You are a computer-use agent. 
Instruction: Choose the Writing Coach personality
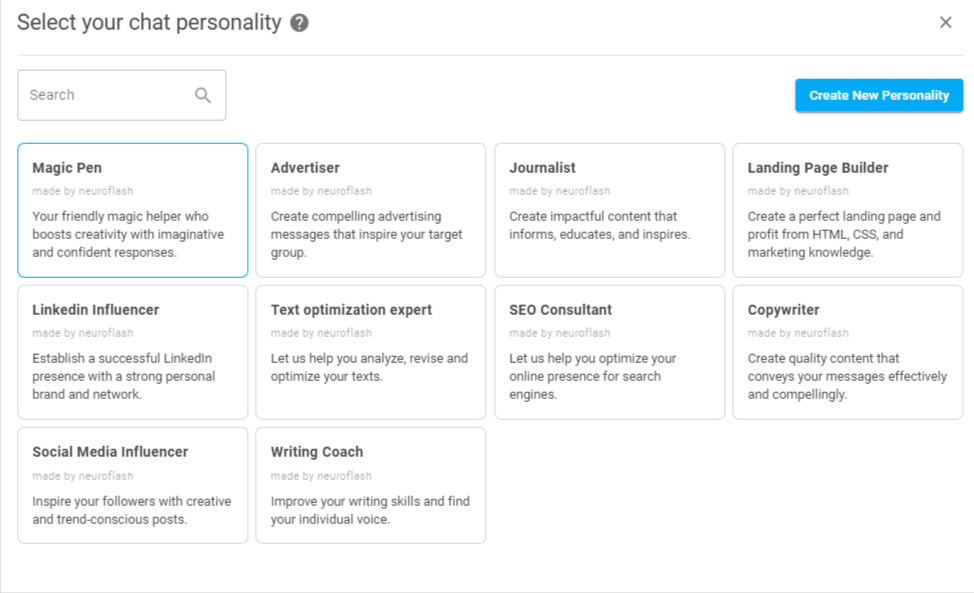tap(371, 485)
